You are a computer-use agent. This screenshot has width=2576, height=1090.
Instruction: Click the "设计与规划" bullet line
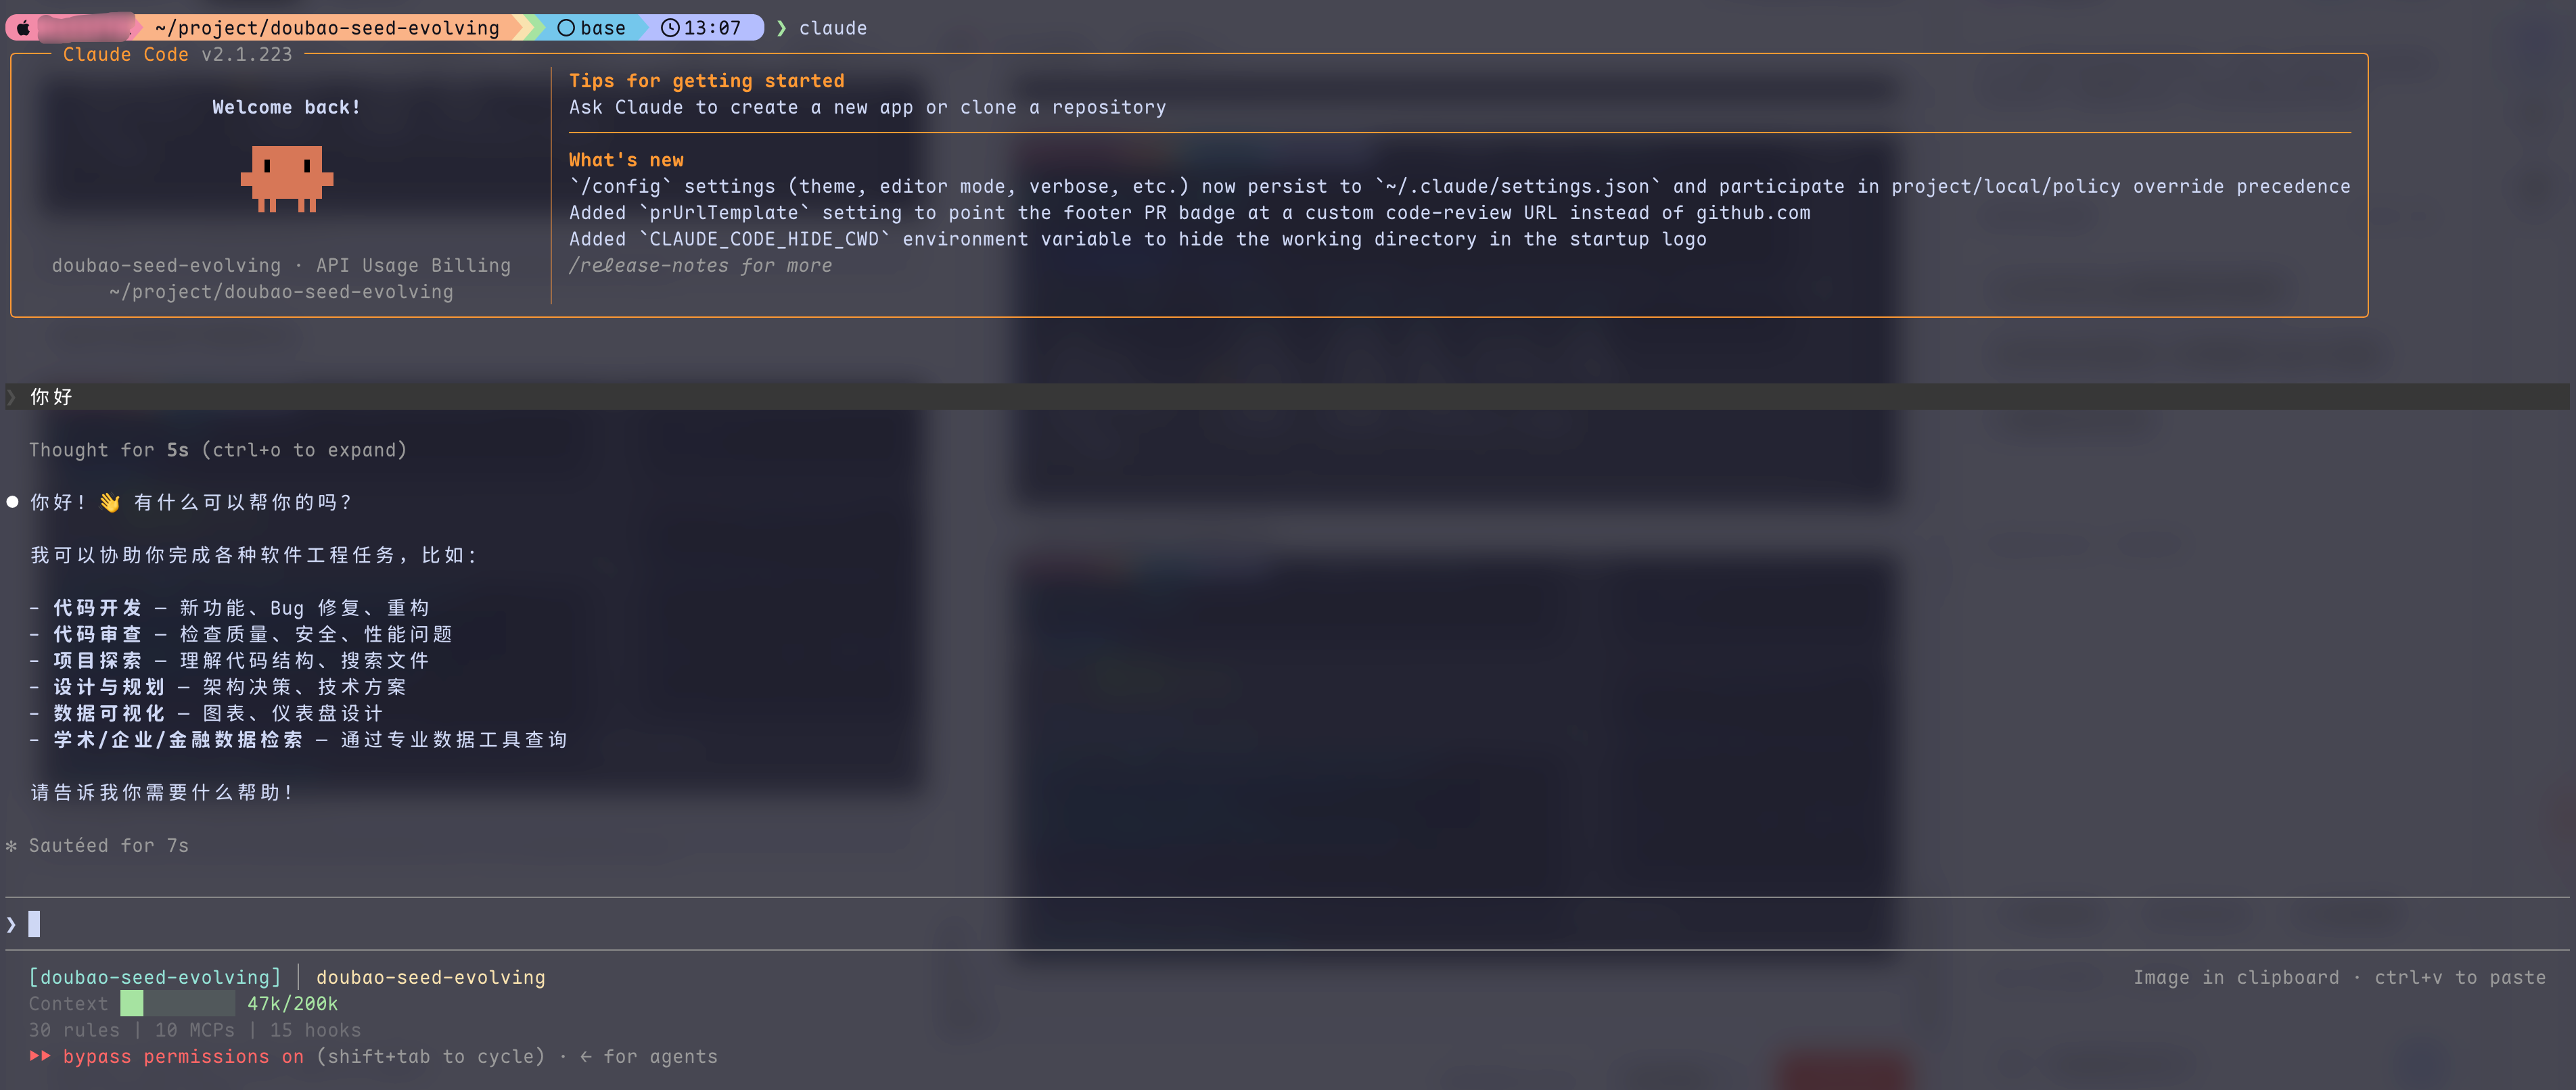coord(218,687)
